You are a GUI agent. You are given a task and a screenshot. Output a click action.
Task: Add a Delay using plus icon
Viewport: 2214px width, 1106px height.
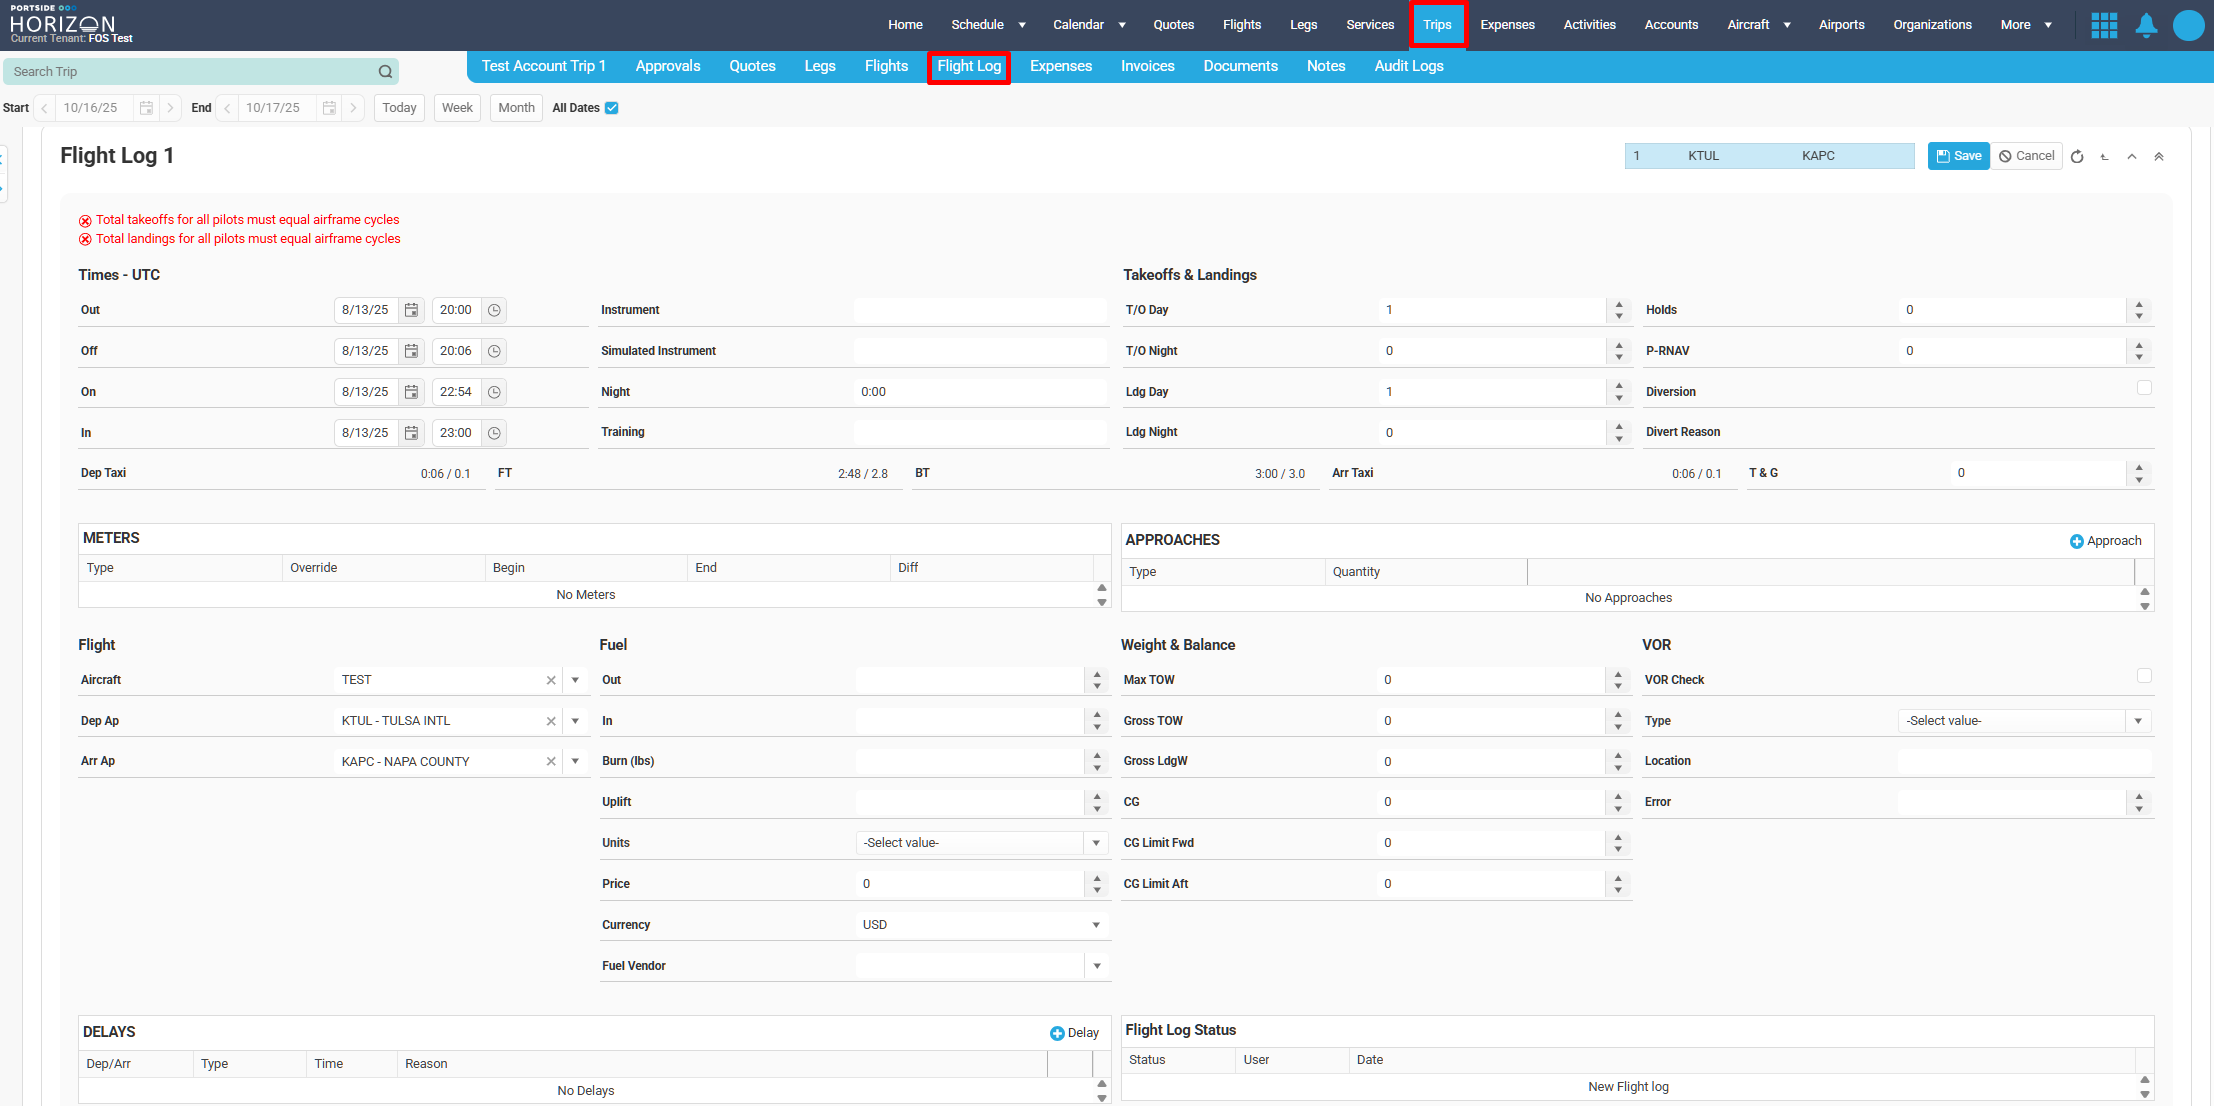pyautogui.click(x=1057, y=1034)
